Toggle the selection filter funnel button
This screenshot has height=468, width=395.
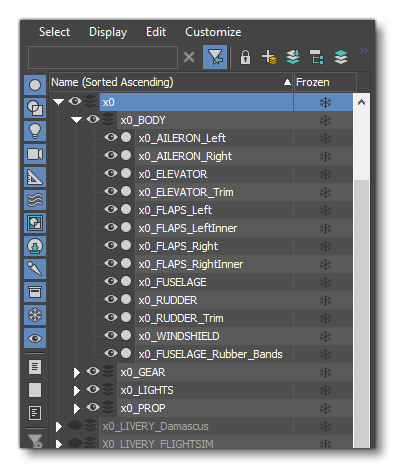[215, 57]
